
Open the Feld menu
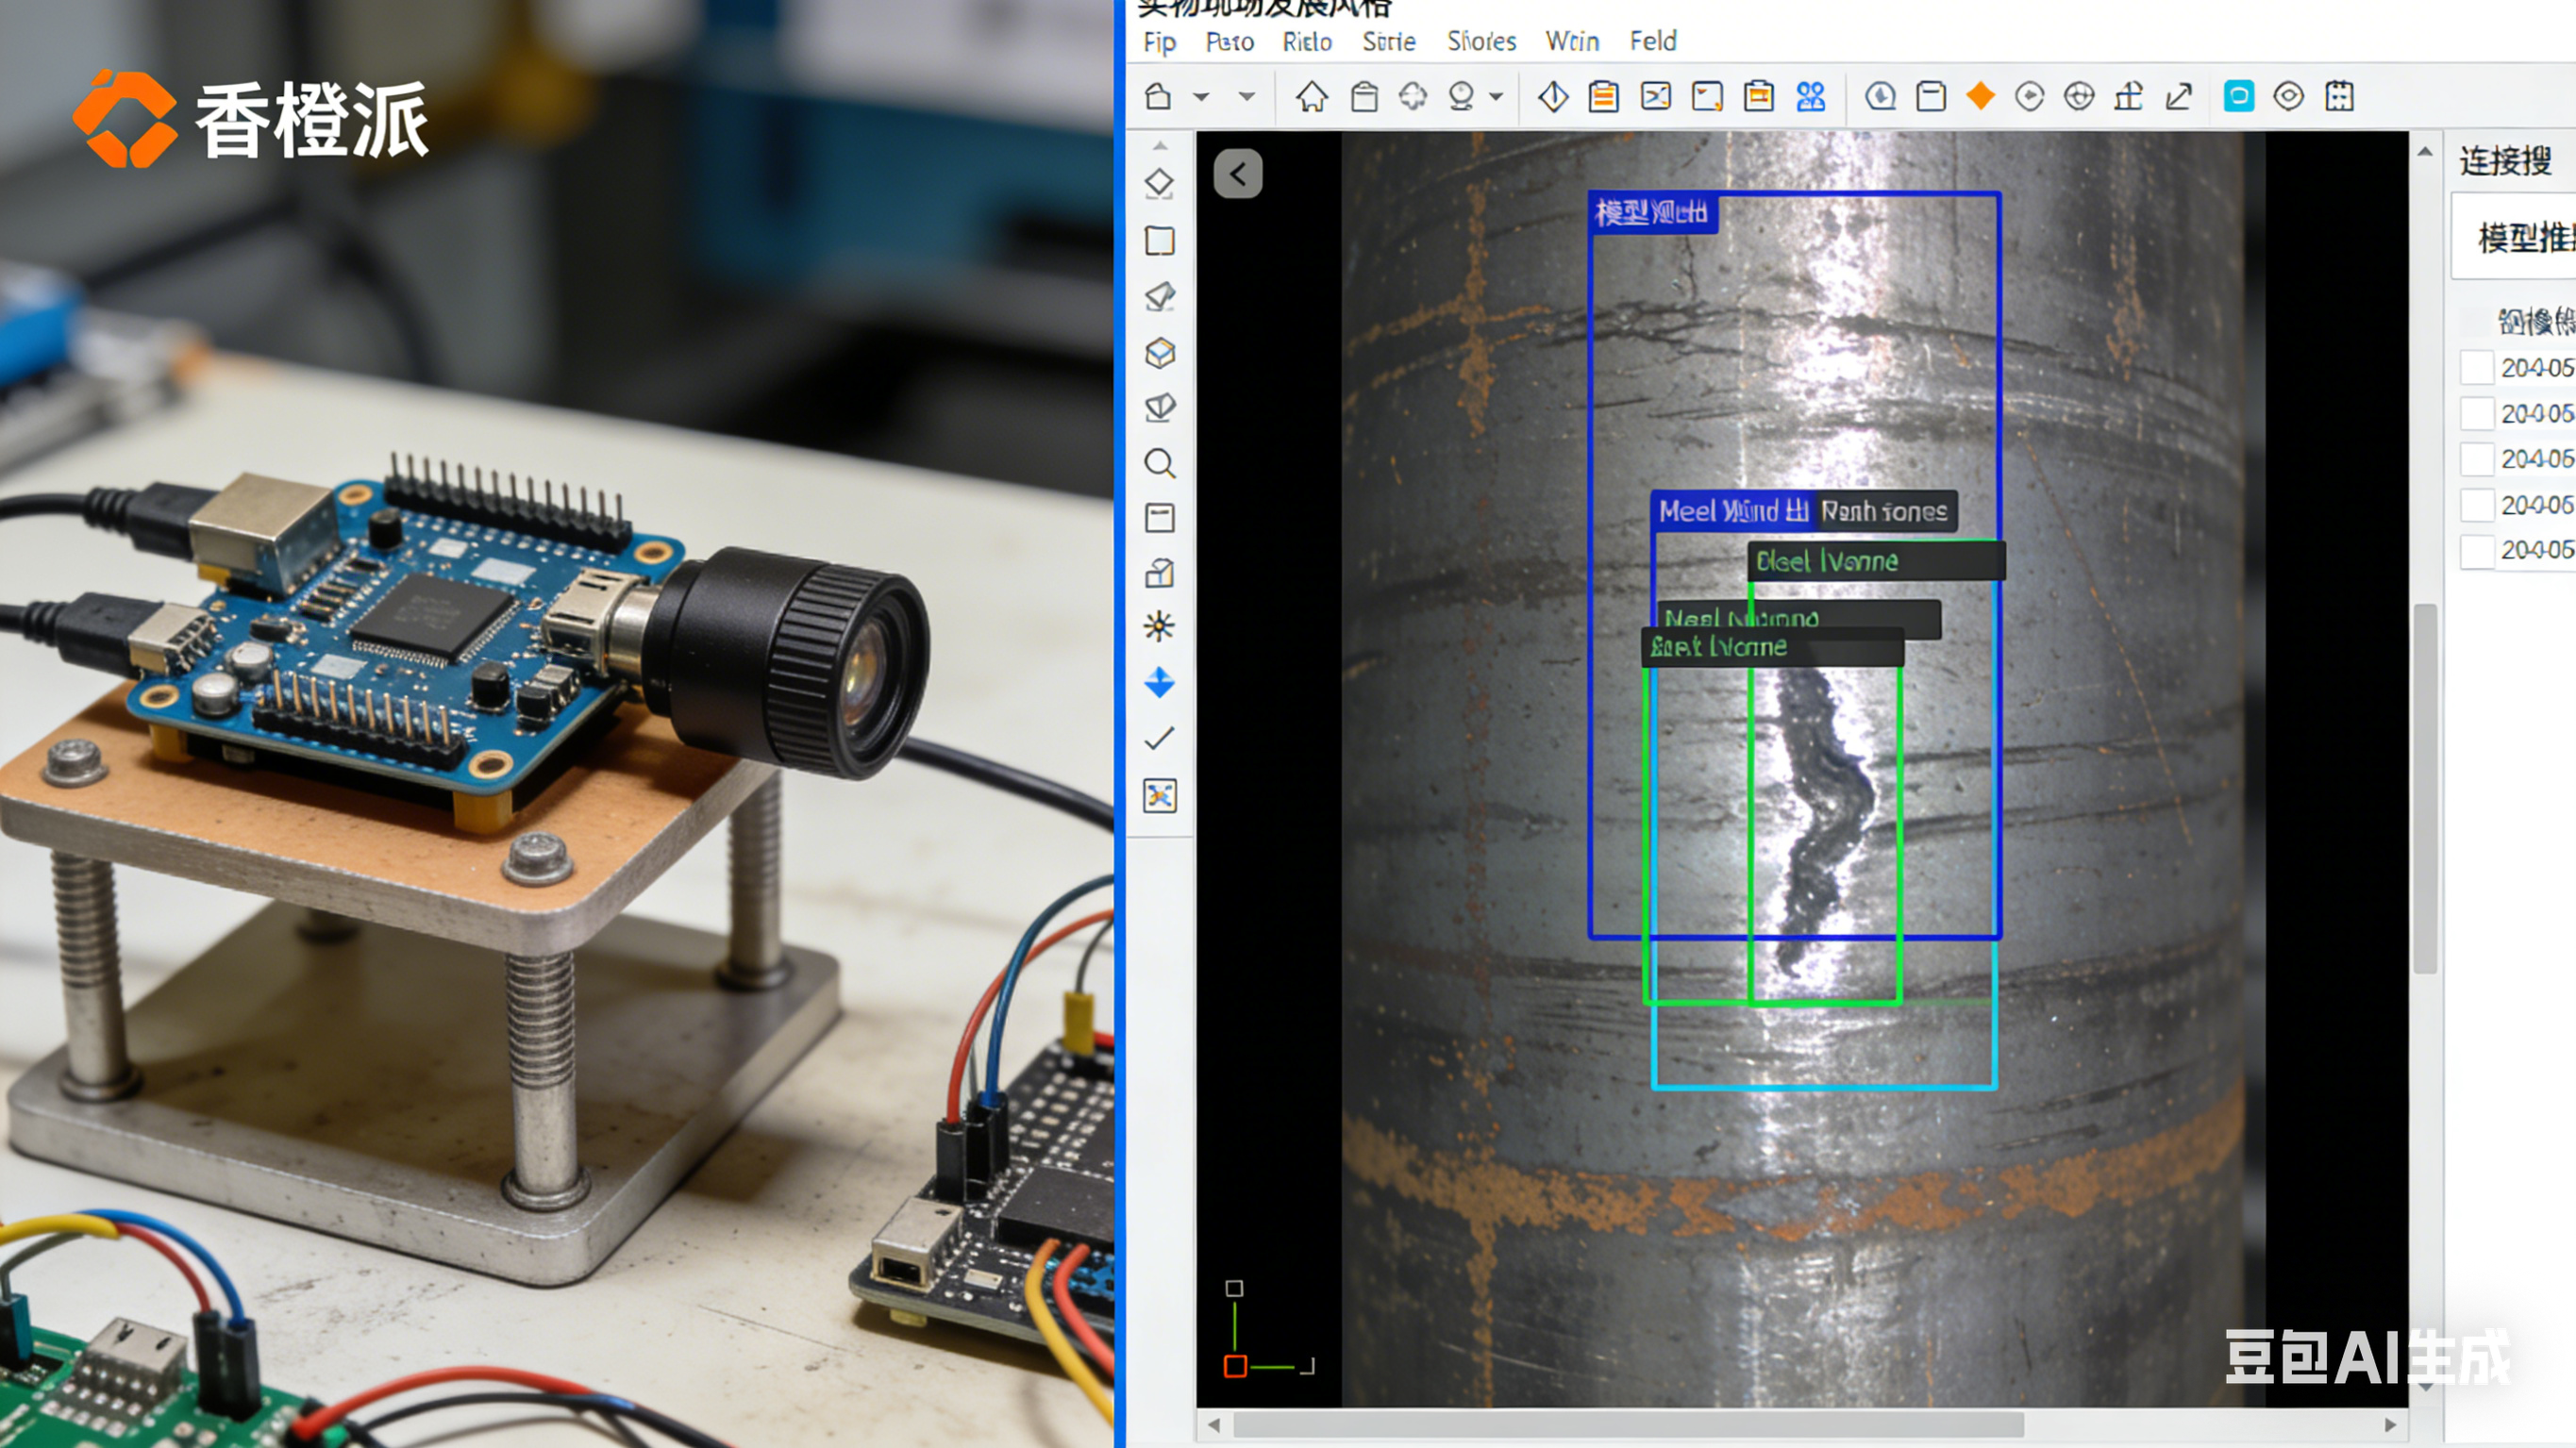1652,41
